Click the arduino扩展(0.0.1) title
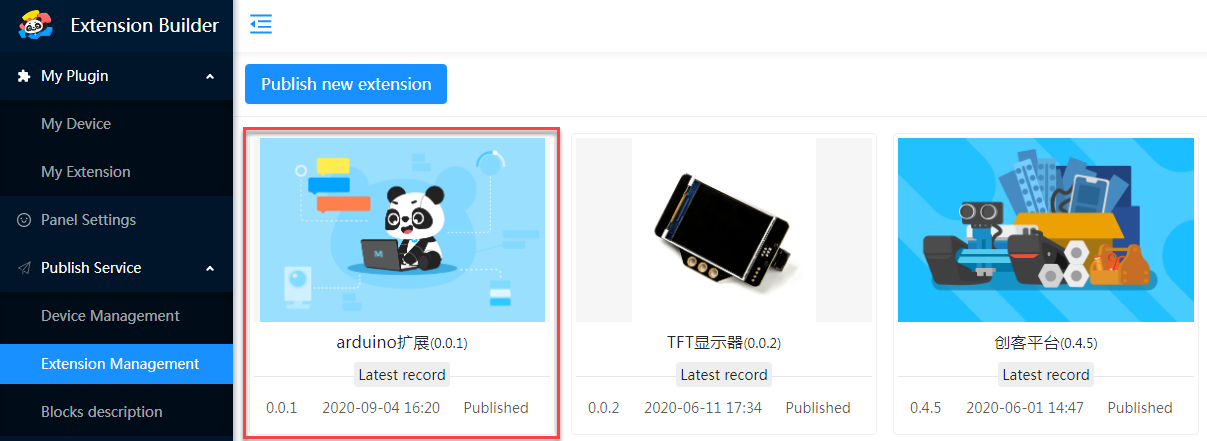 pos(402,343)
